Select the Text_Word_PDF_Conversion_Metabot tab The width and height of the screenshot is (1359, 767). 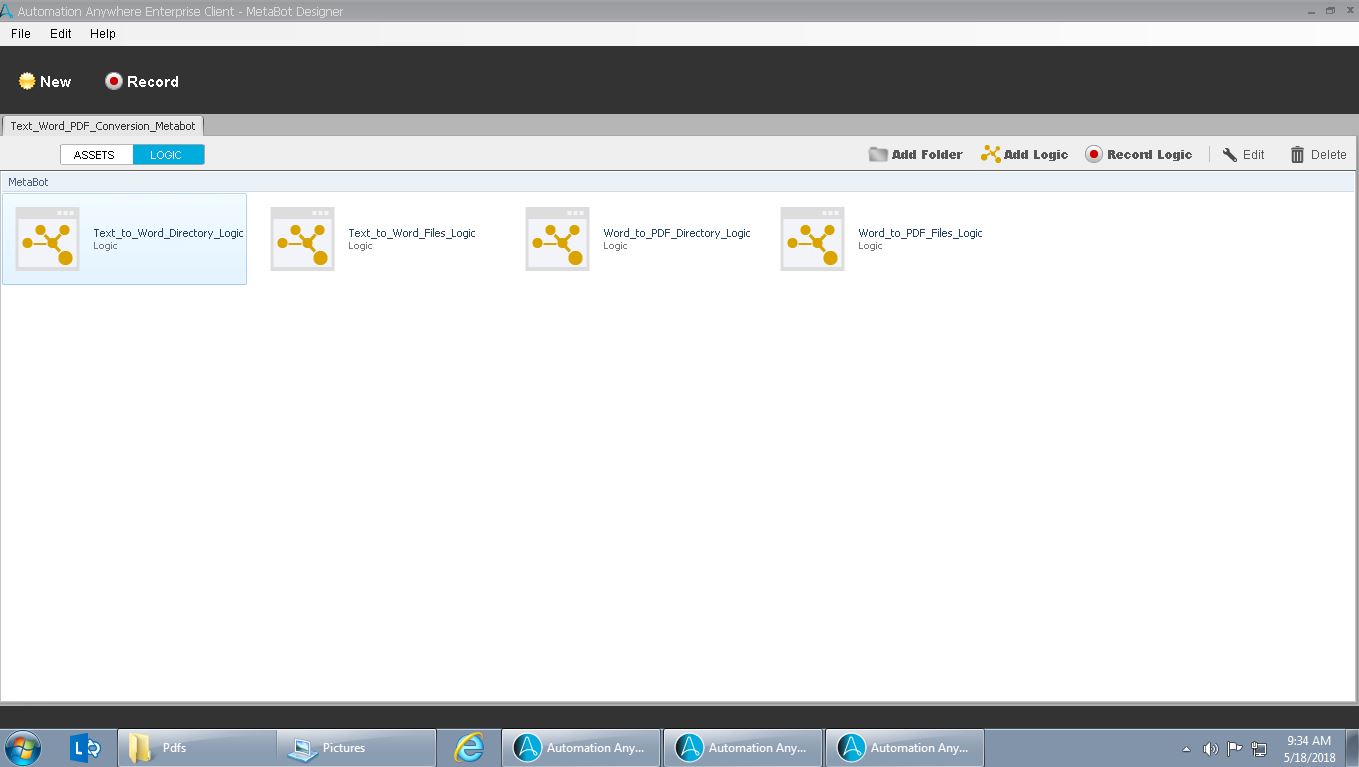[x=103, y=126]
